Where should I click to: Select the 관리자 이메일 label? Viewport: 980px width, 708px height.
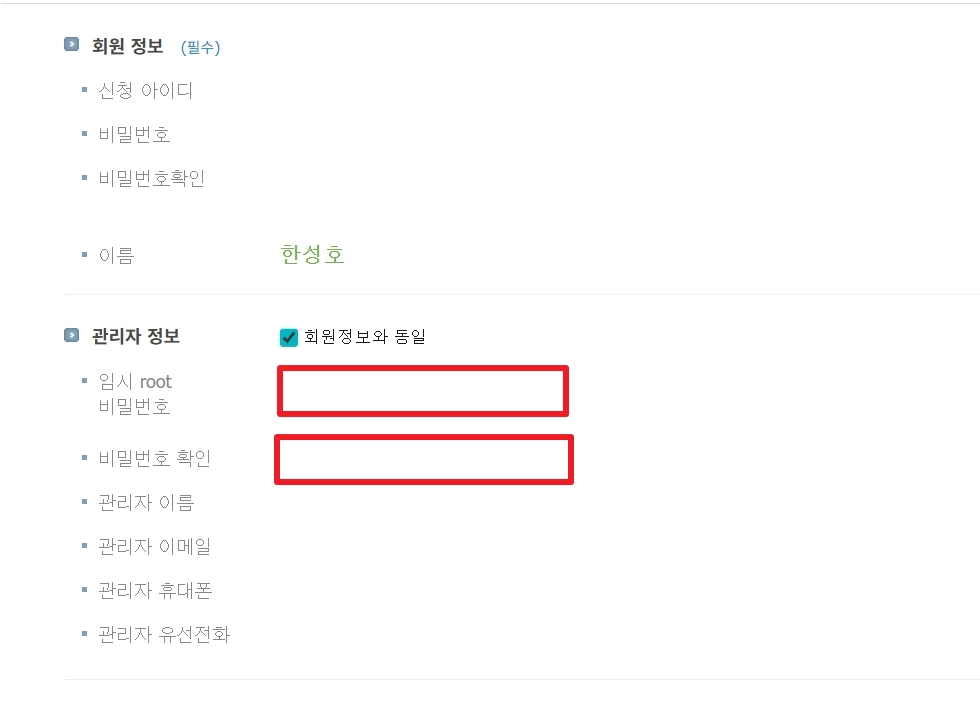coord(154,546)
